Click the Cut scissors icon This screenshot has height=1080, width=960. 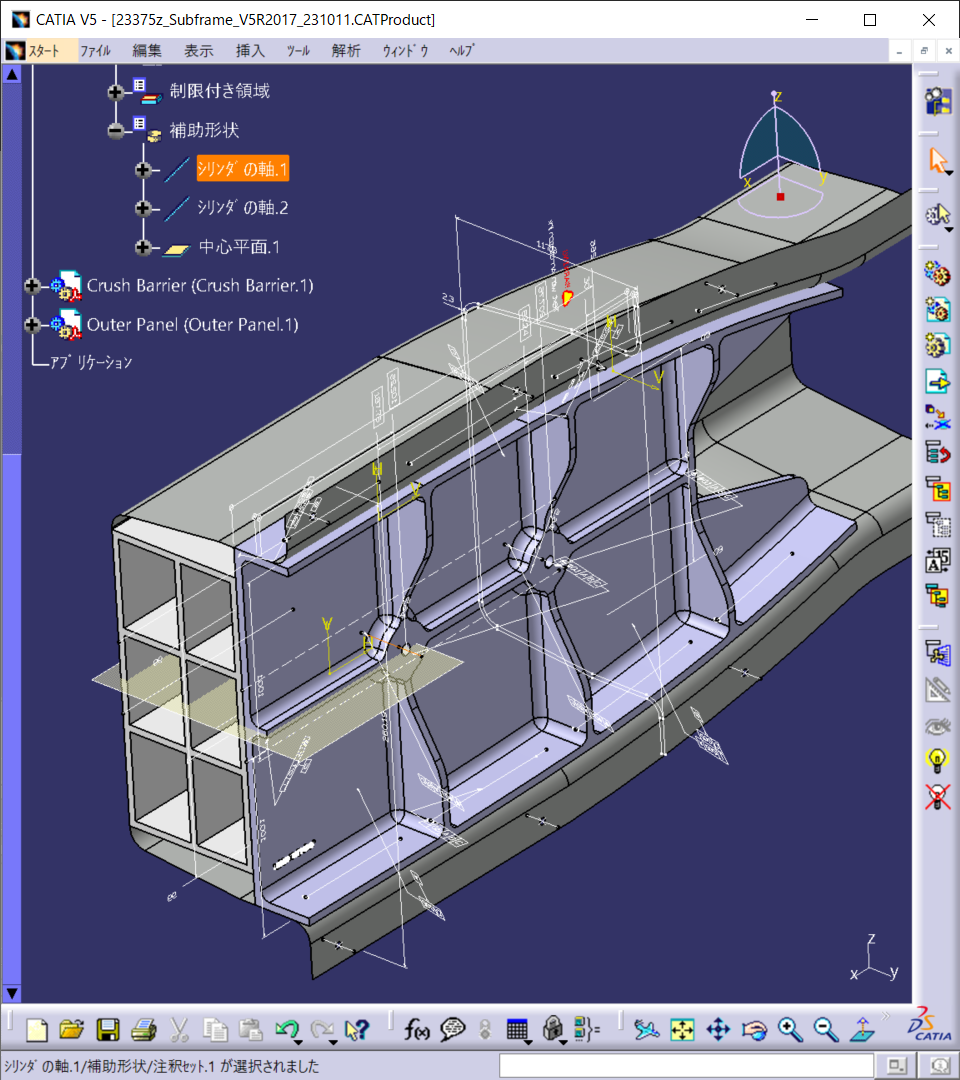point(179,1030)
